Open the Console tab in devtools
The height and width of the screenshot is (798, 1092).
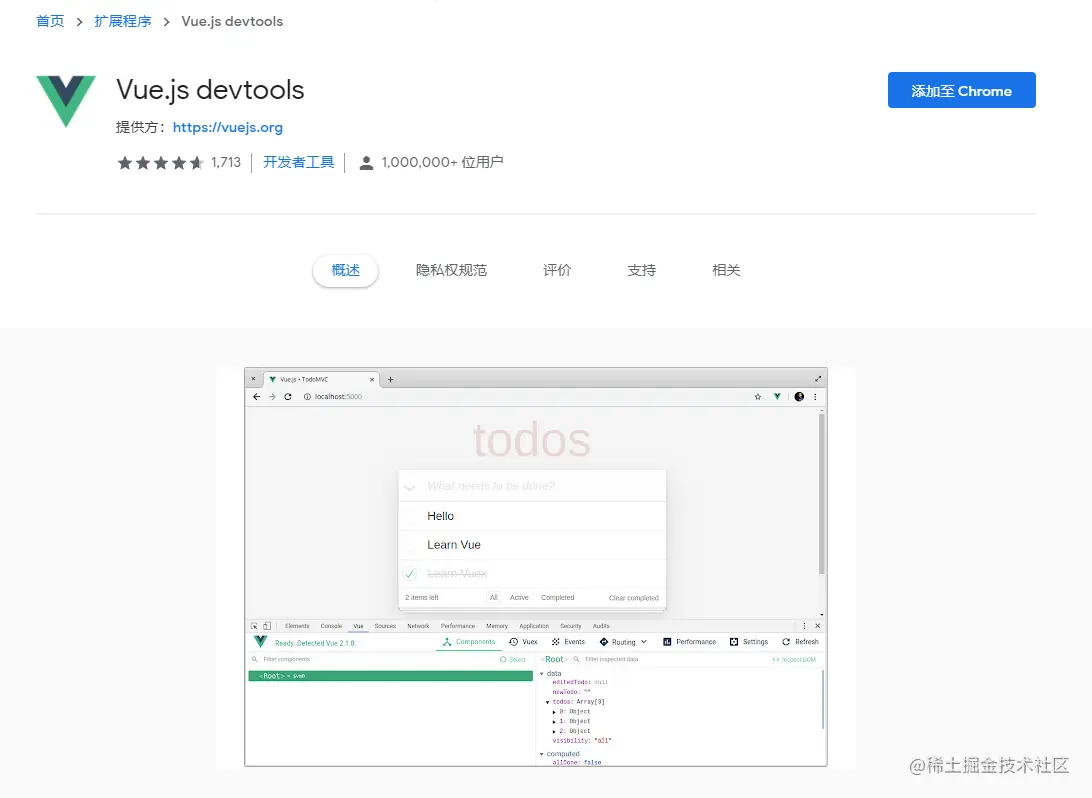331,626
